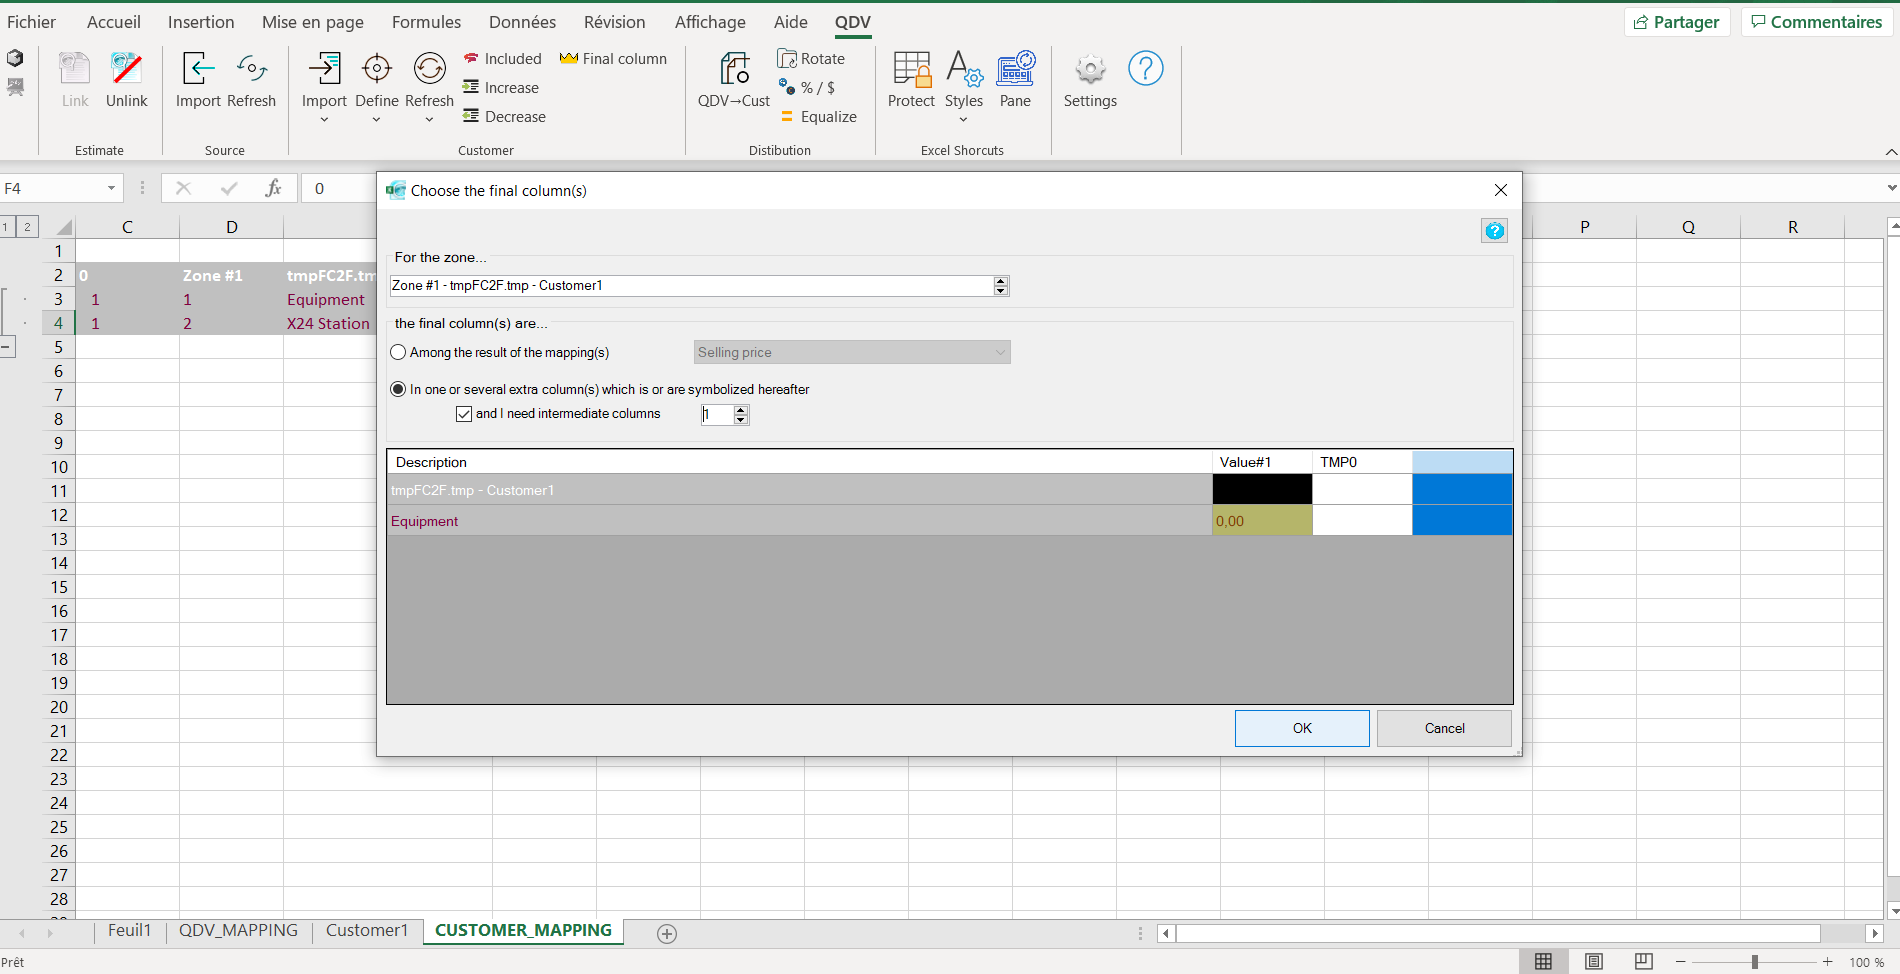Select 'In one or several extra column(s)' radio
The image size is (1900, 974).
pyautogui.click(x=398, y=389)
